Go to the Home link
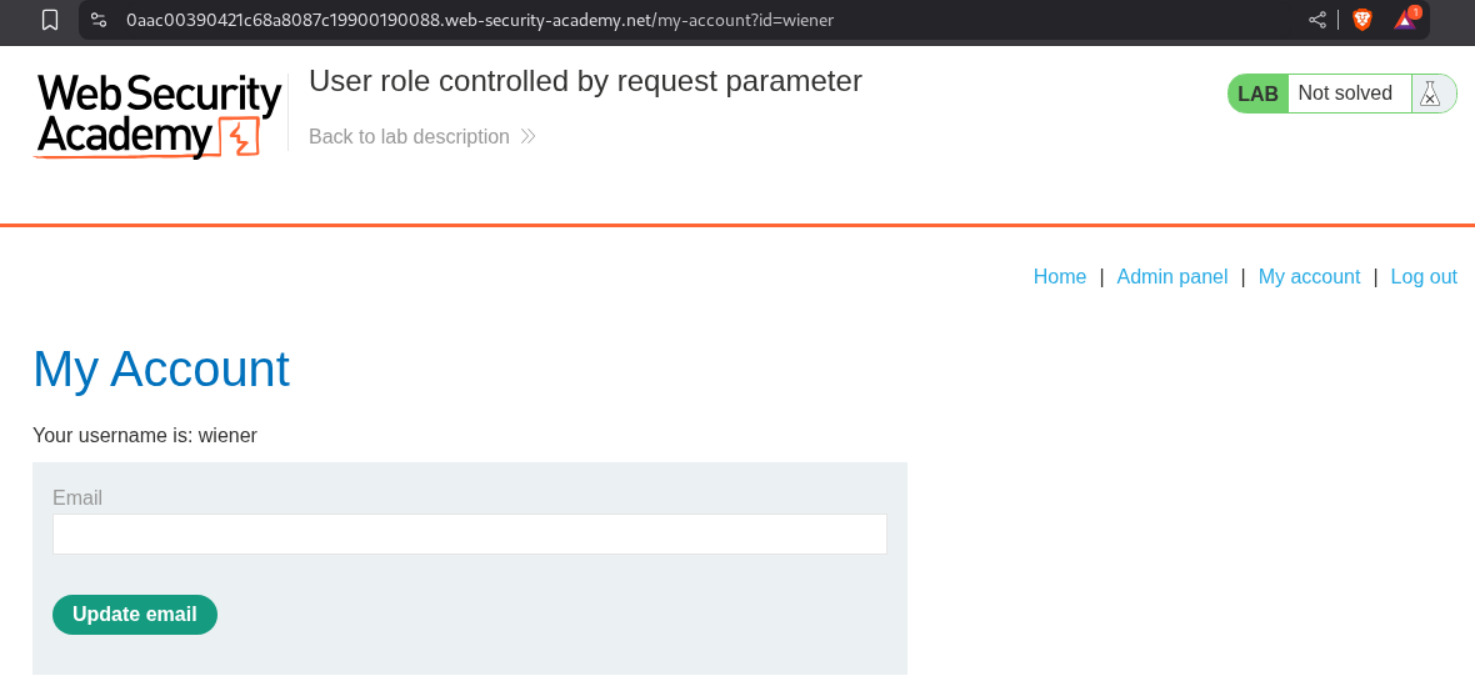This screenshot has width=1475, height=697. click(x=1059, y=277)
